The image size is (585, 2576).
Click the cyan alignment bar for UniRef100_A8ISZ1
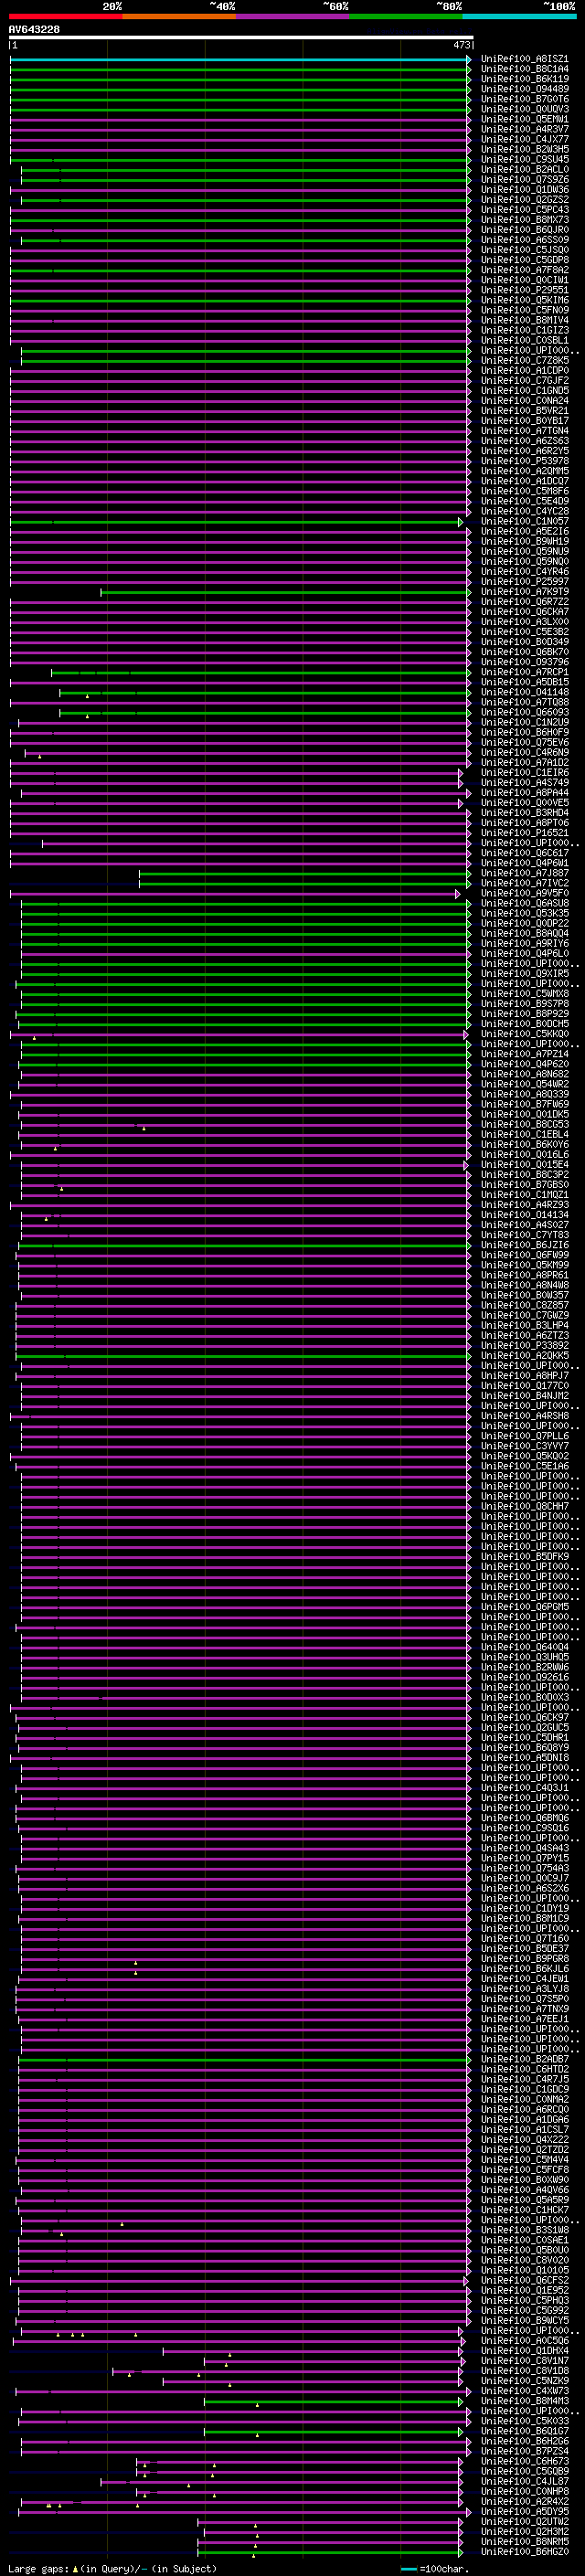(240, 60)
